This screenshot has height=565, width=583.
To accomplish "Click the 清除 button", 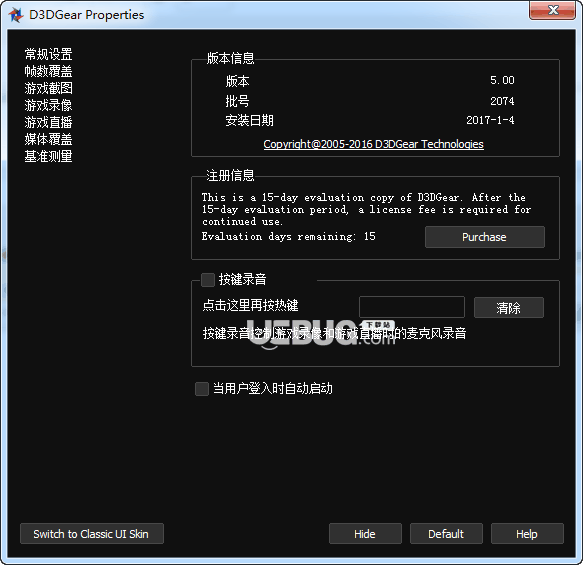I will tap(509, 307).
